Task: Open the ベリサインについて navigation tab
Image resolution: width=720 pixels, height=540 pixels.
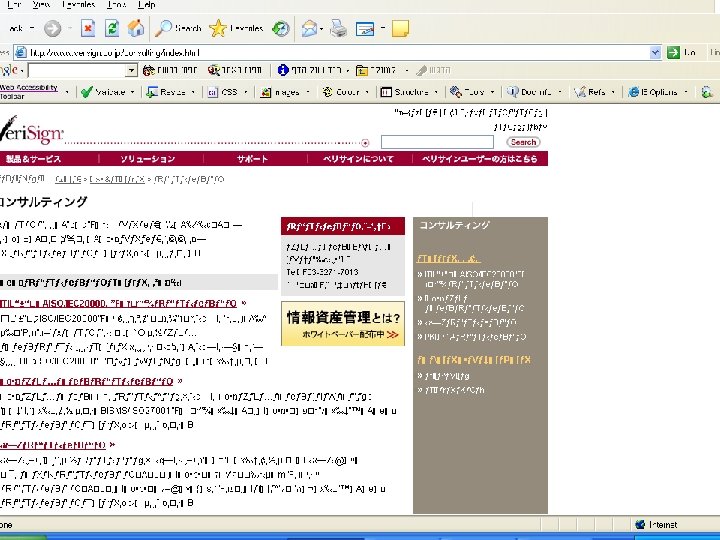Action: pos(358,159)
